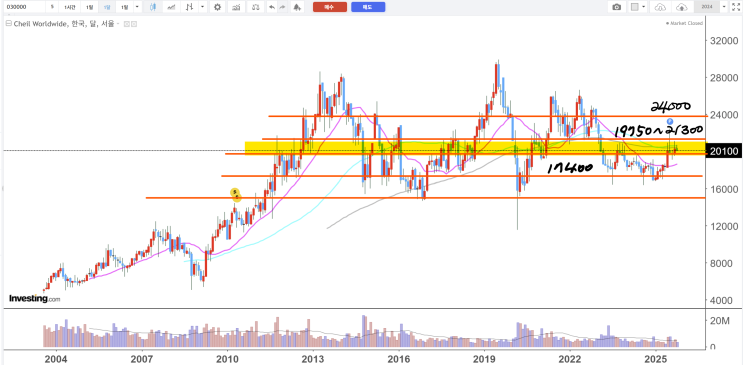Click the 28000 price axis label
The height and width of the screenshot is (365, 743).
tap(724, 78)
